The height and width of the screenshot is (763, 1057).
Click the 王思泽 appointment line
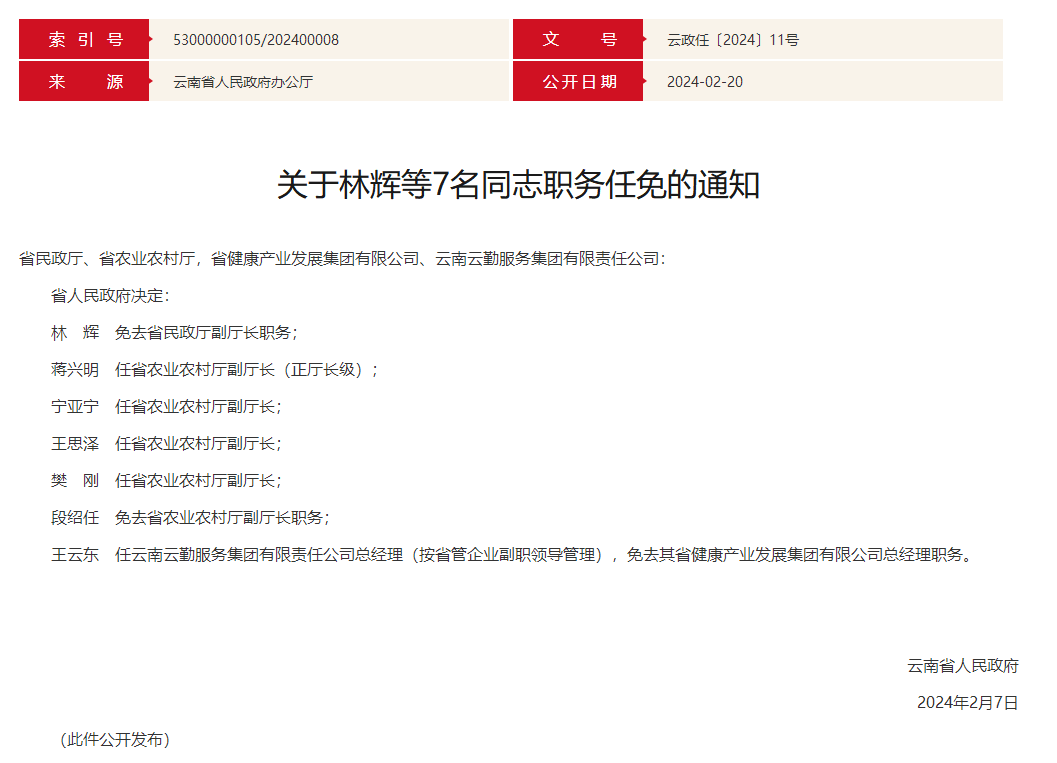tap(167, 444)
